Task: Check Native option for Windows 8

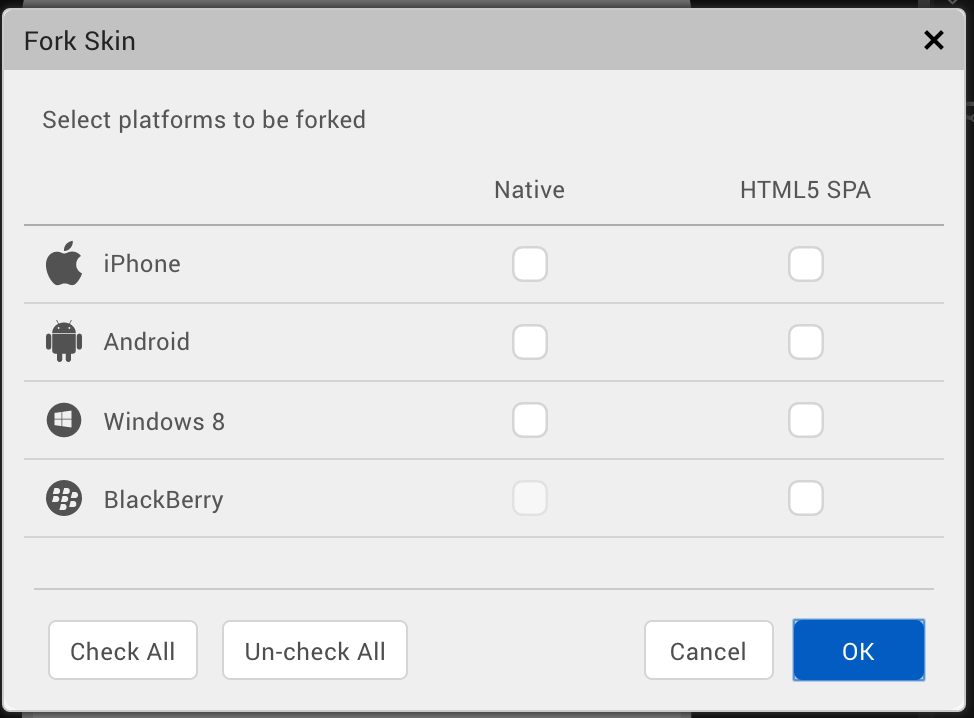Action: (530, 420)
